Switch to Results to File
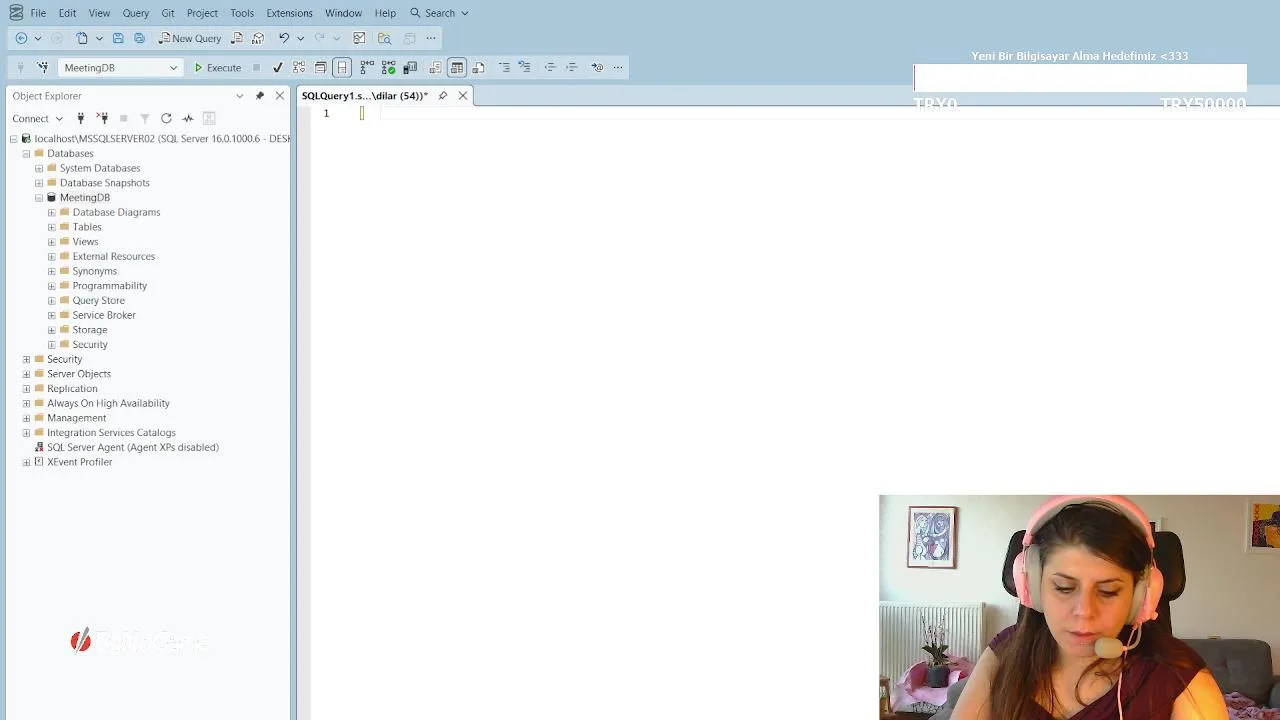1280x720 pixels. (x=479, y=67)
